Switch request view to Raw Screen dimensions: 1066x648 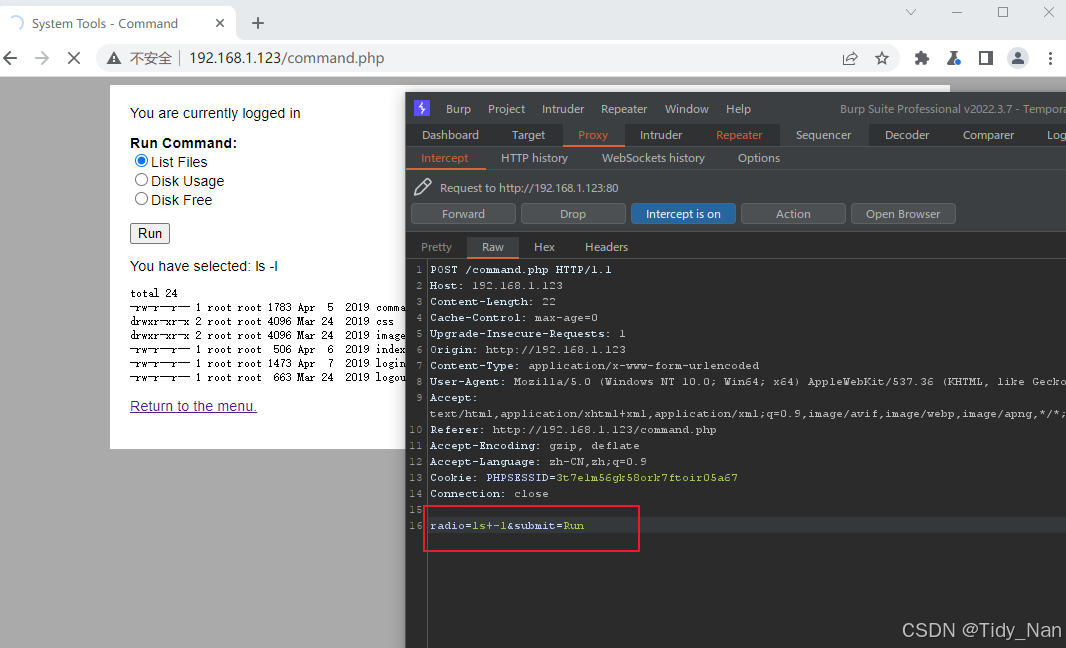pos(493,247)
